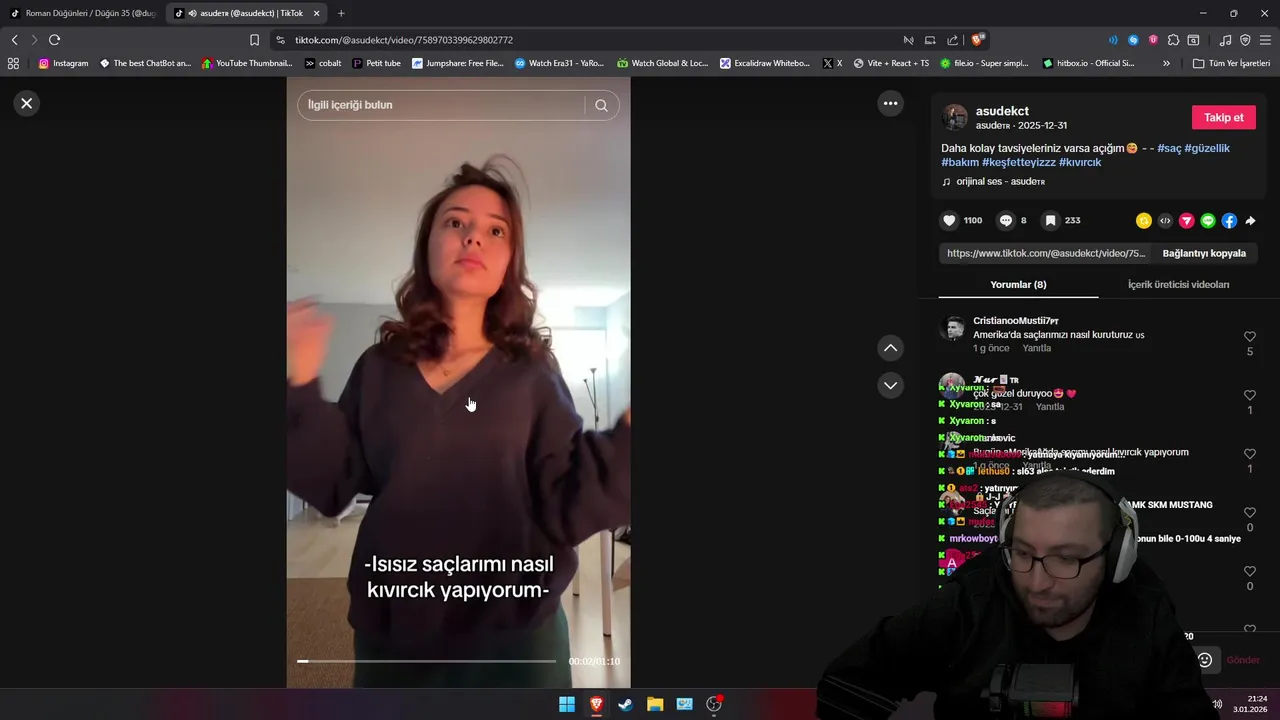The image size is (1280, 720).
Task: Click the video progress bar
Action: coord(427,661)
